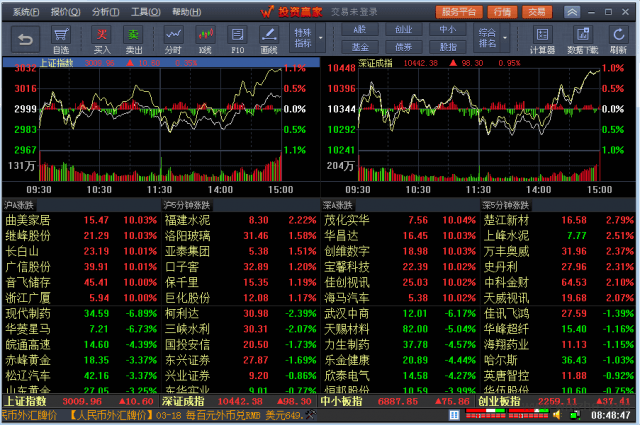The width and height of the screenshot is (640, 425).
Task: Select the 画线 drawing tool icon
Action: point(268,40)
